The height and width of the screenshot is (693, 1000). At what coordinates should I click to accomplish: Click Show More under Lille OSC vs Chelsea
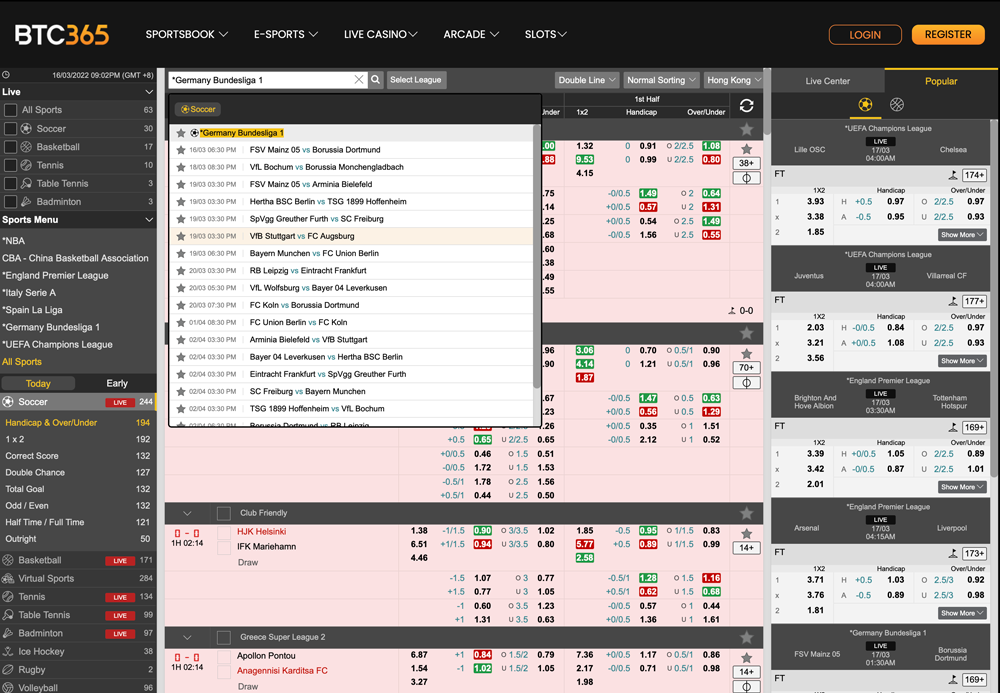(x=962, y=235)
